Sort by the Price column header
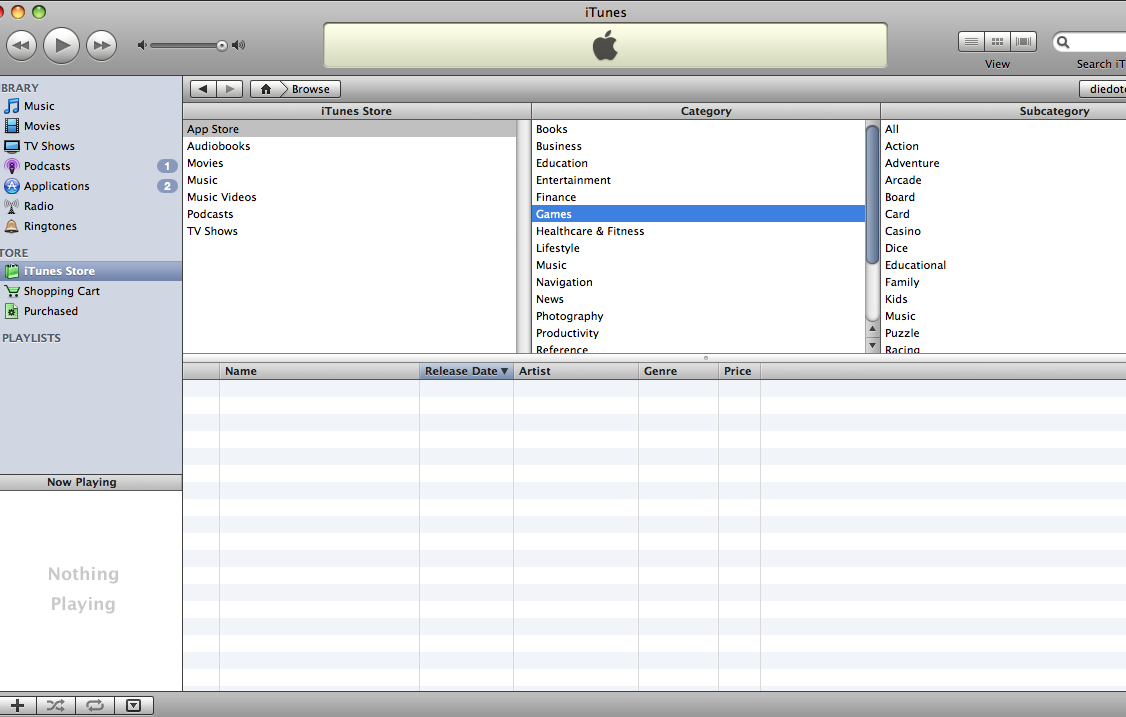Viewport: 1126px width, 717px height. point(740,371)
